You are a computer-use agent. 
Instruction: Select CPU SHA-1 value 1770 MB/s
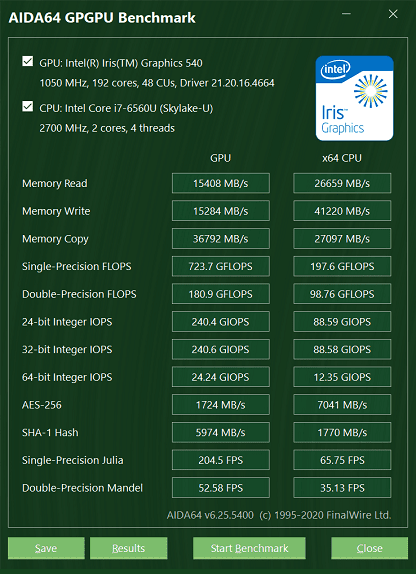[342, 432]
